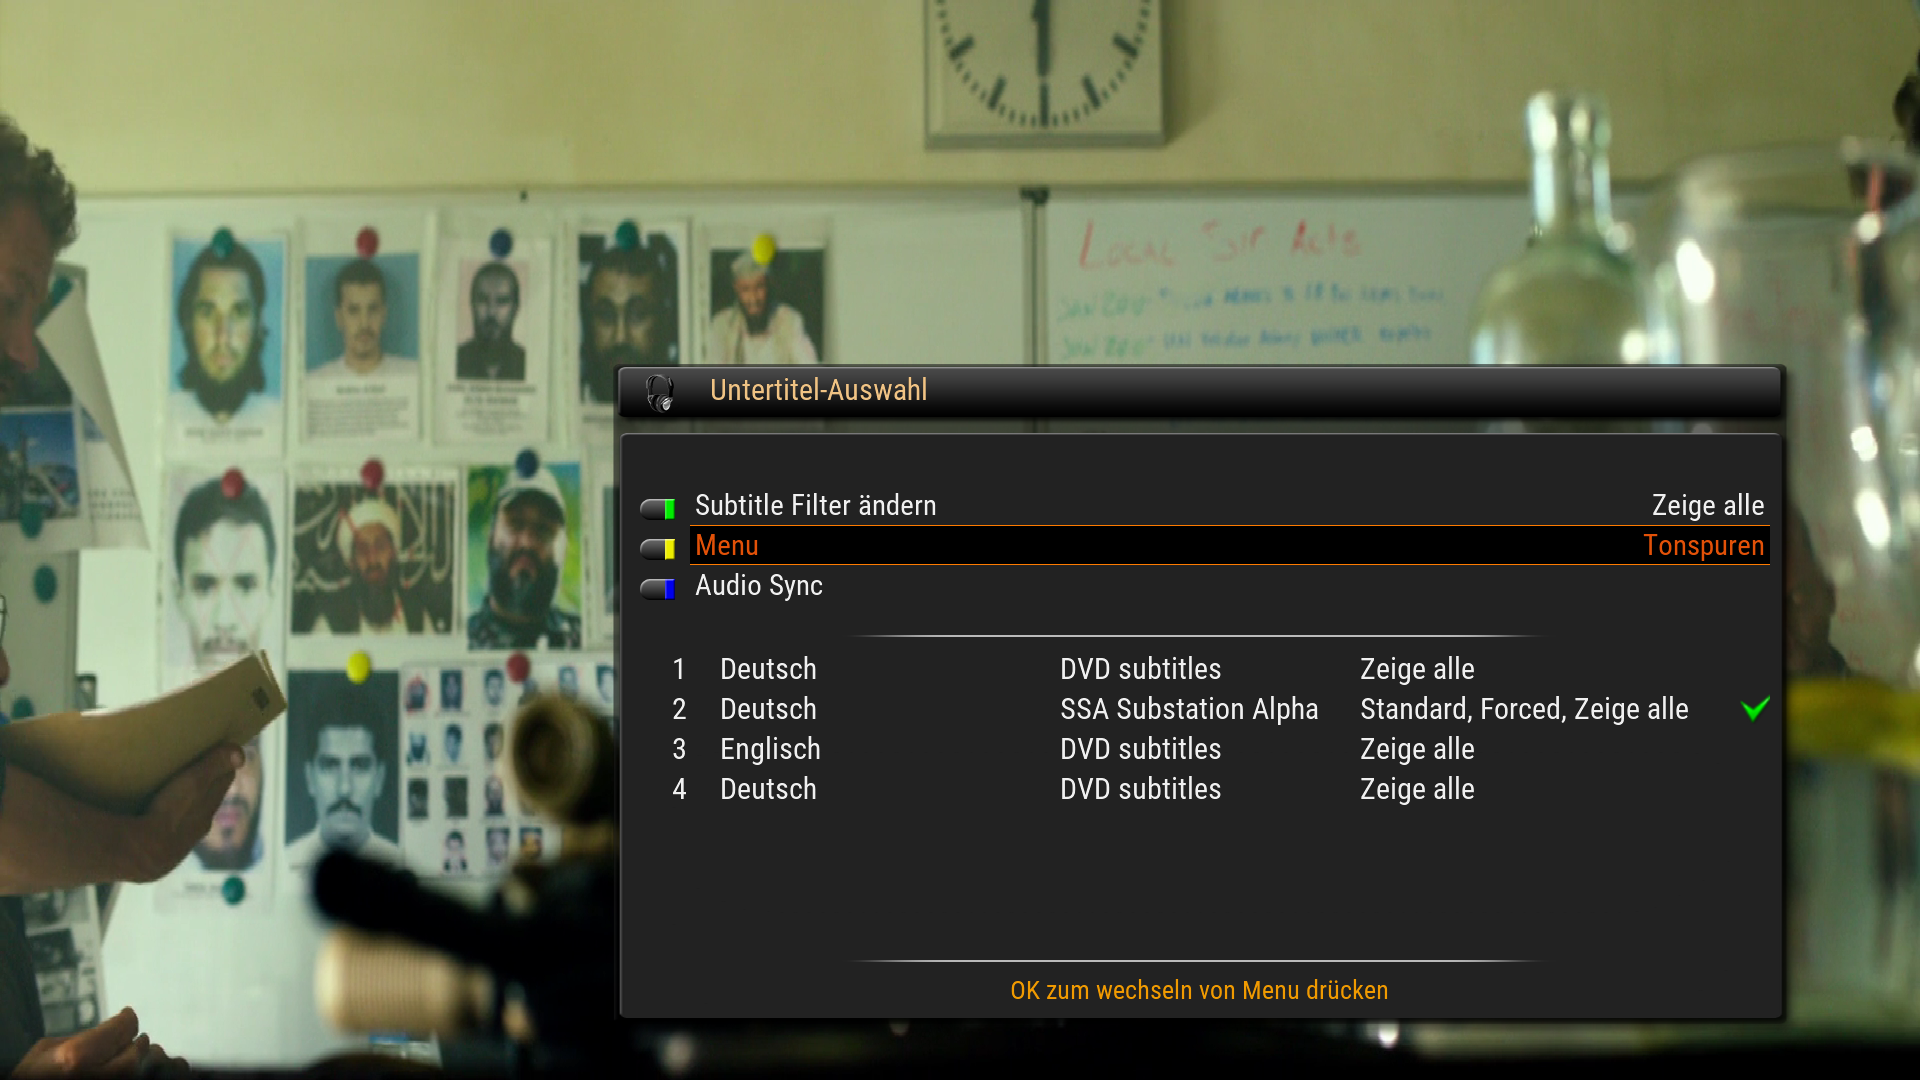Change filter value Zeige alle at top

tap(1707, 505)
